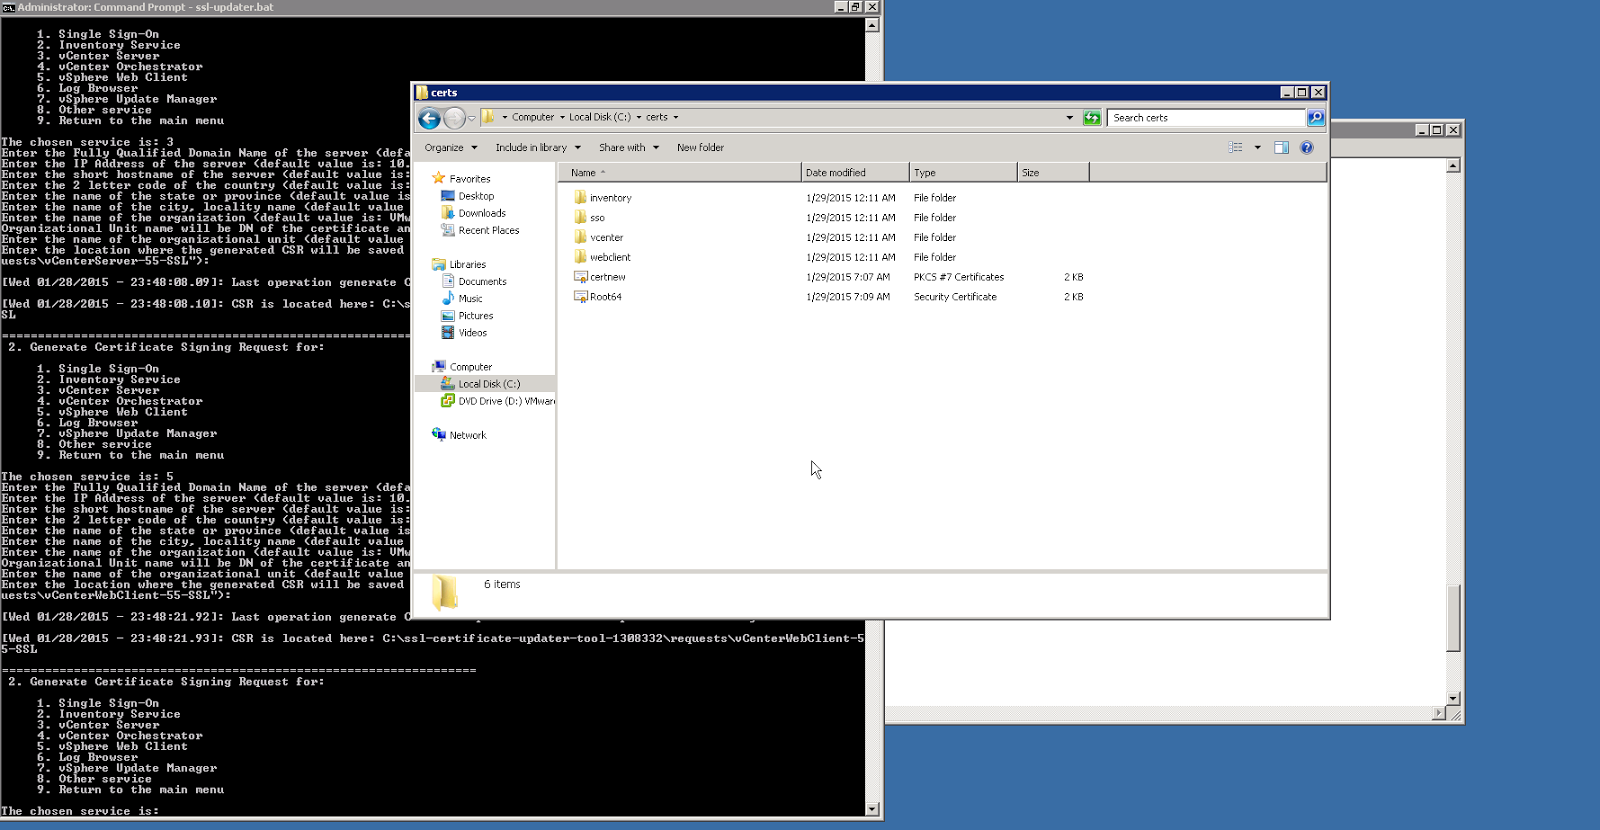
Task: Click Favorites in the navigation pane
Action: (x=470, y=179)
